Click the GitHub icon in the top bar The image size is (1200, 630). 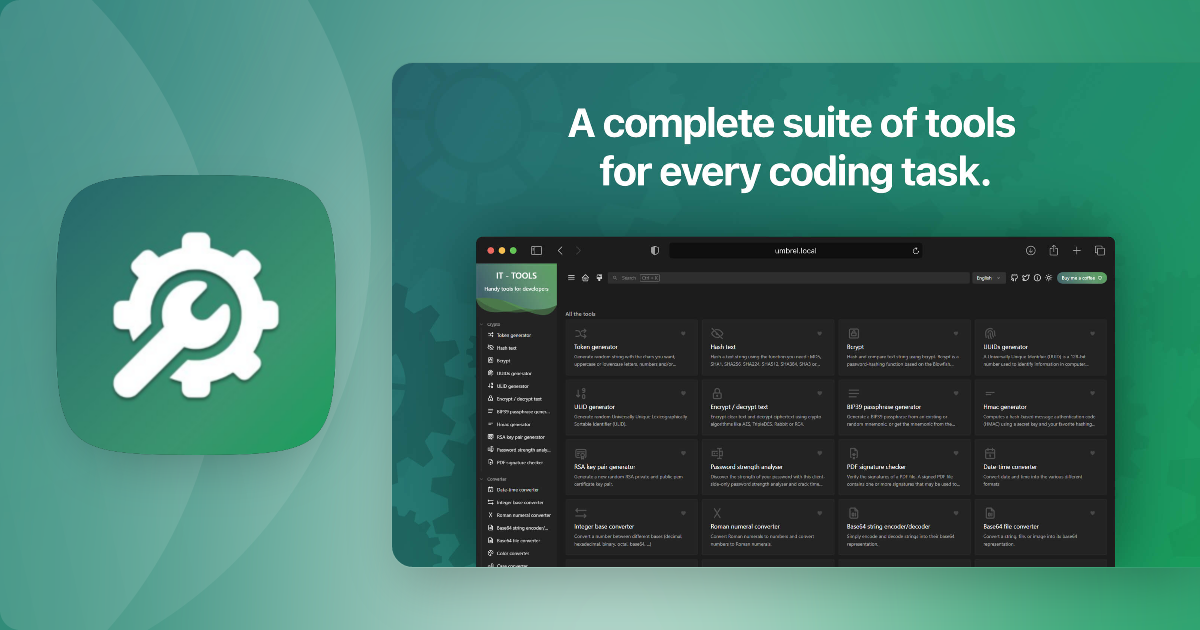[1014, 278]
